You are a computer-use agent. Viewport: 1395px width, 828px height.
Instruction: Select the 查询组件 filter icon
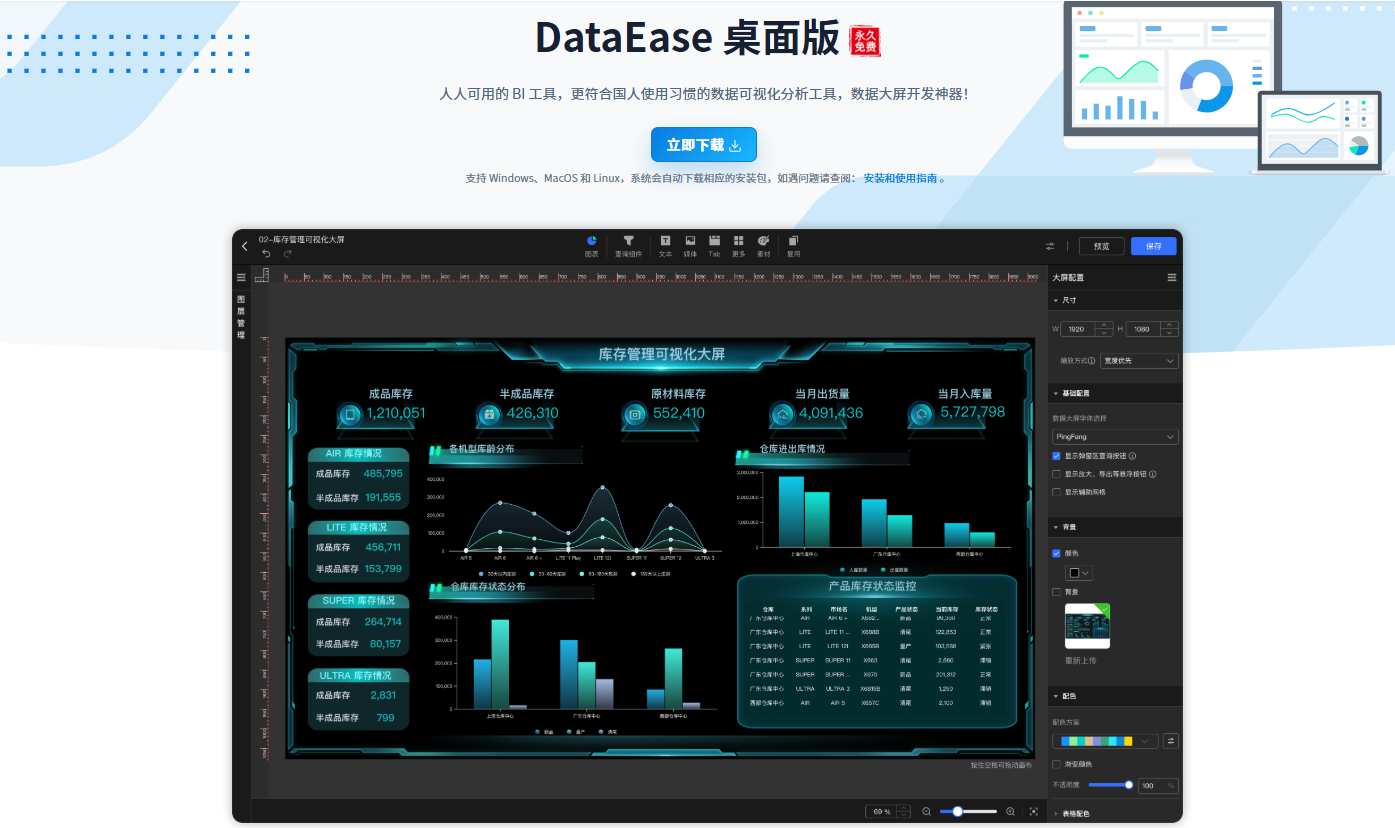pyautogui.click(x=629, y=241)
